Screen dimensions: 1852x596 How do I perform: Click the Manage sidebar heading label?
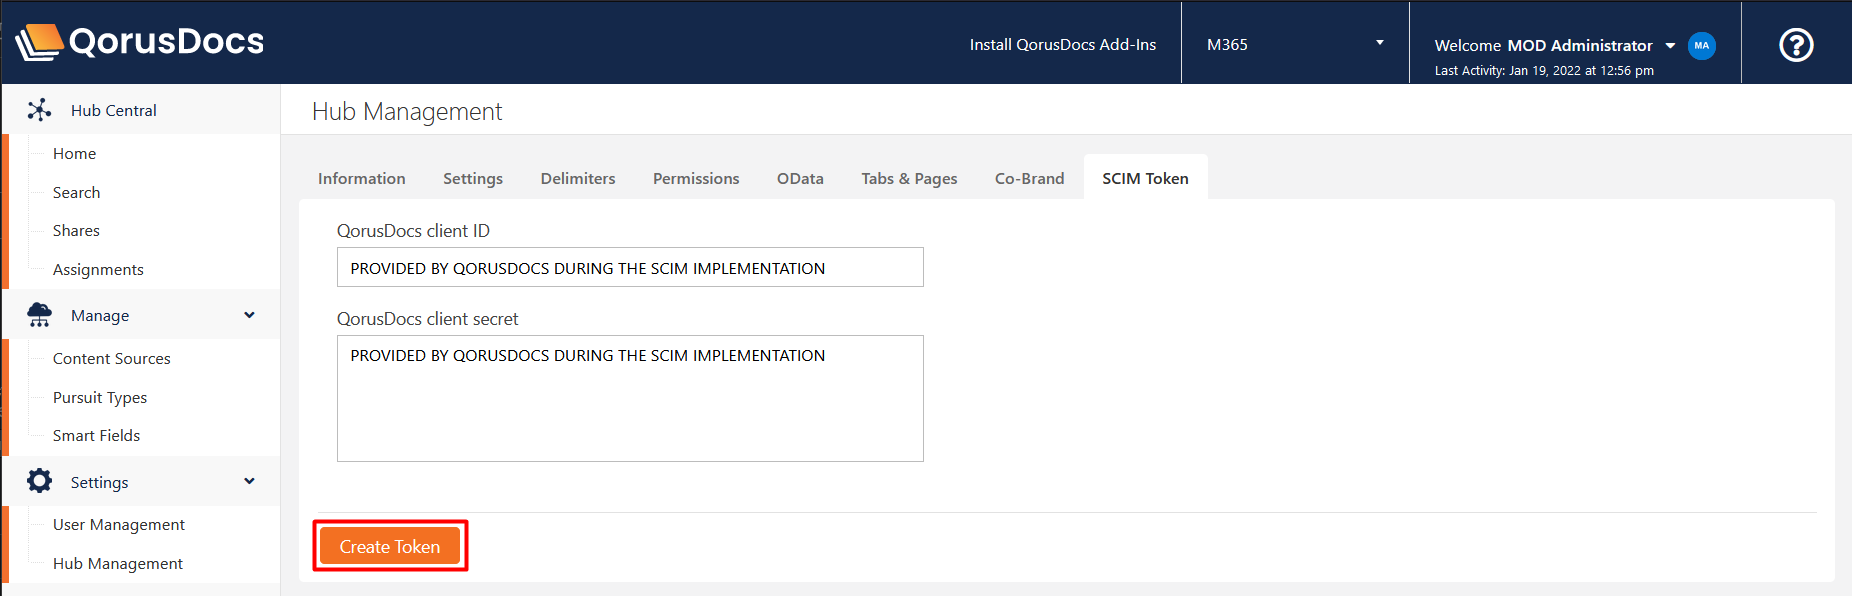[100, 315]
